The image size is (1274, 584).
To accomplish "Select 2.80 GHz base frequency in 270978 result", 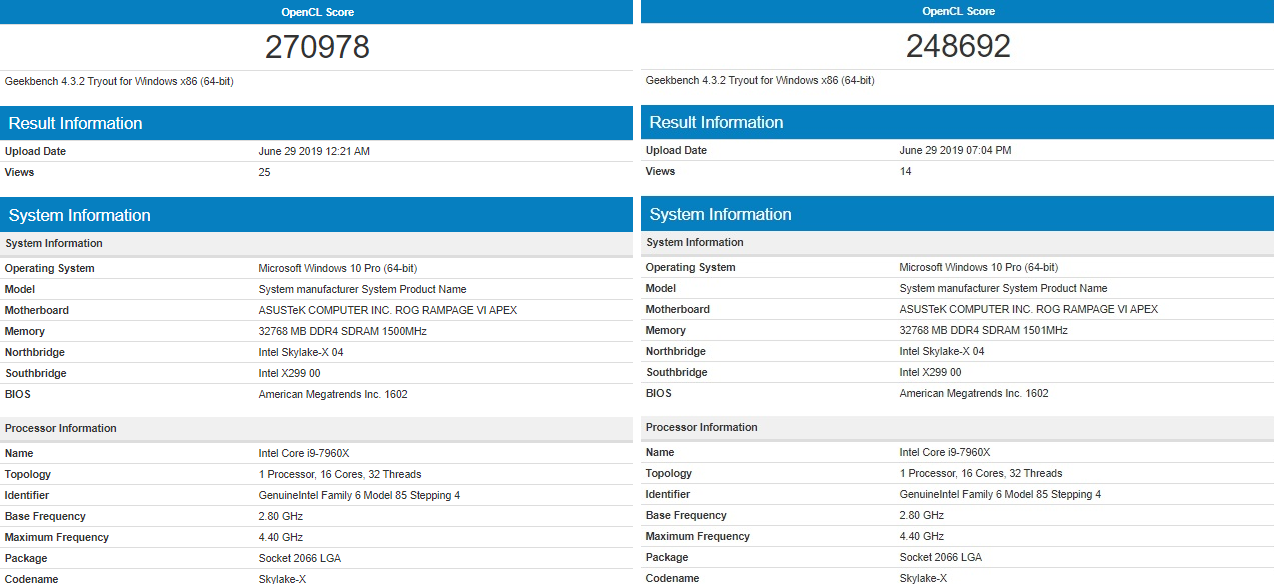I will pos(280,516).
